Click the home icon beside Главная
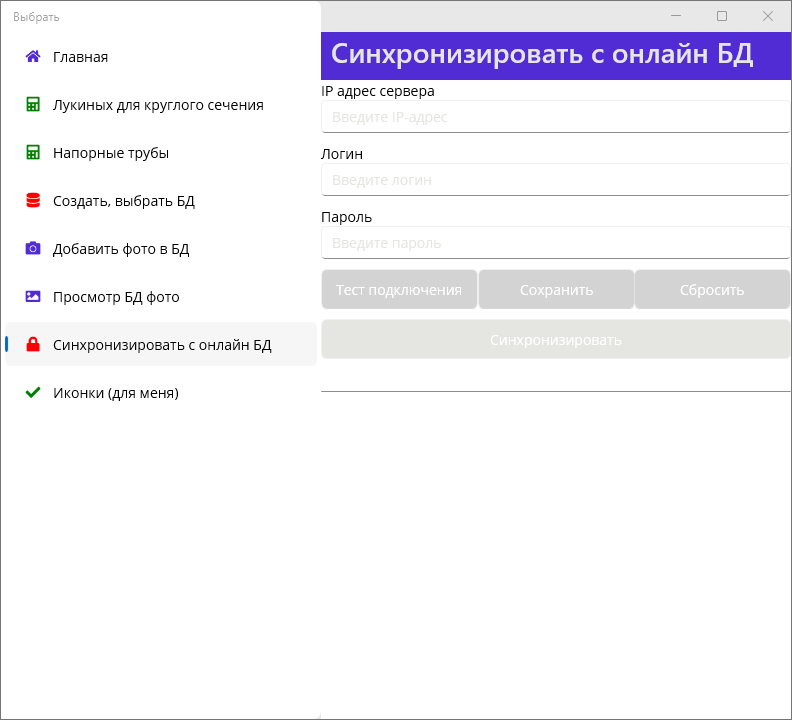 pos(33,57)
